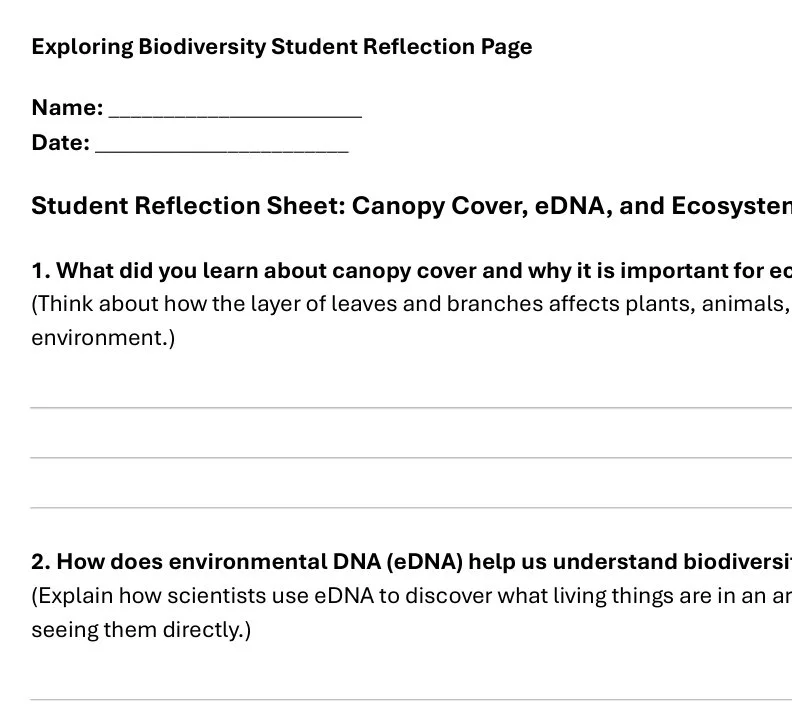Viewport: 792px width, 727px height.
Task: Click the 'Name:' label
Action: pos(67,108)
